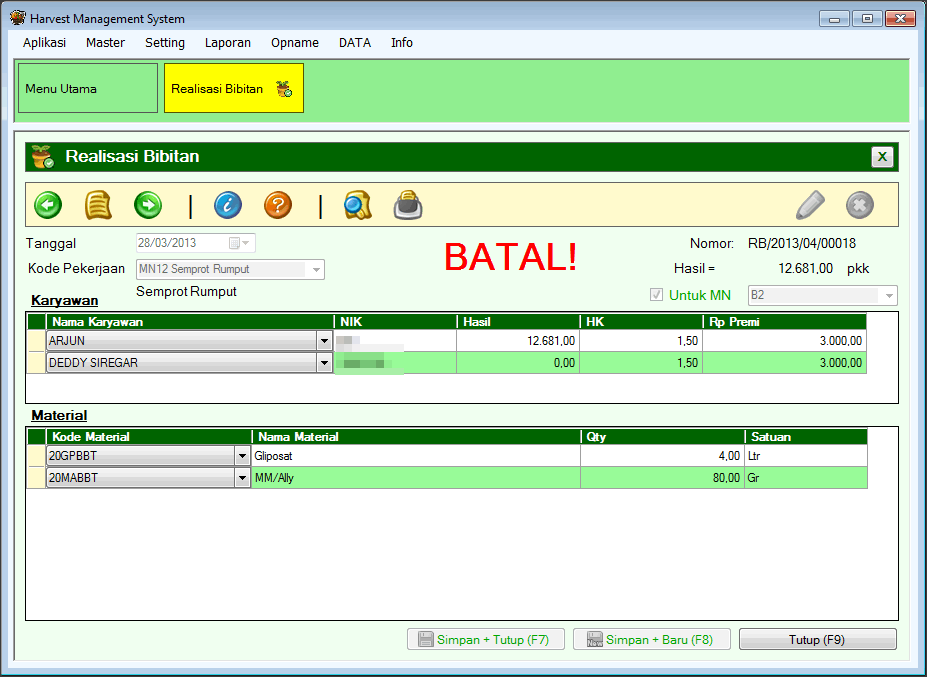927x677 pixels.
Task: Click the printer icon in toolbar
Action: [408, 205]
